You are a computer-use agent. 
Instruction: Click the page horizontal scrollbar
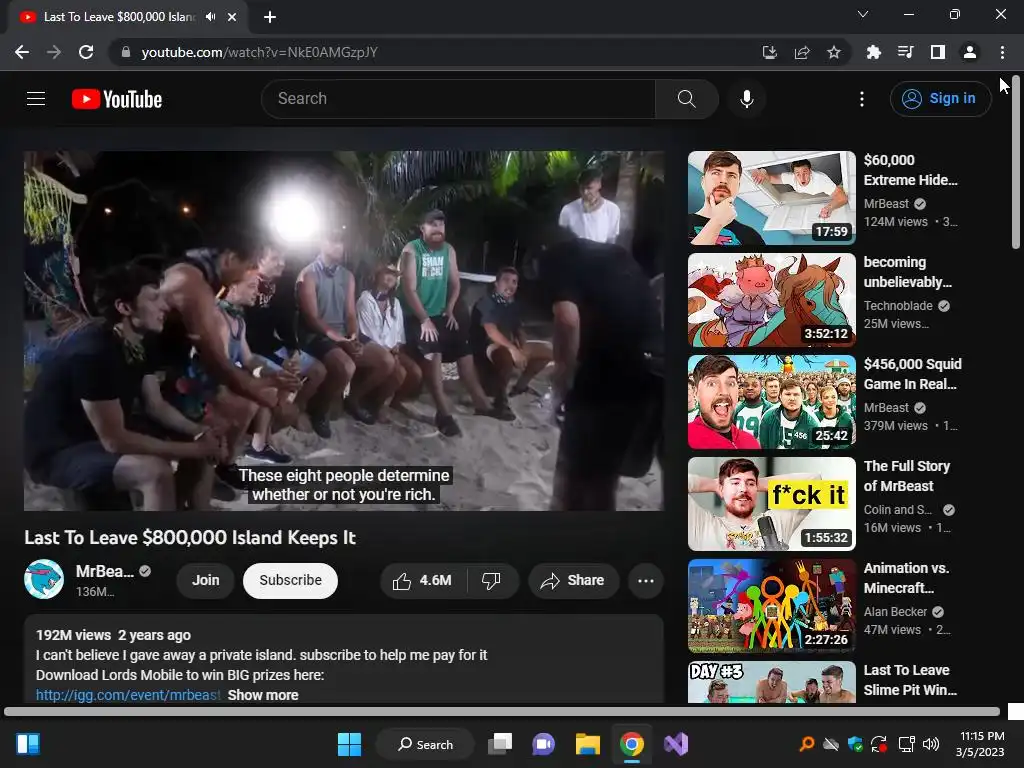pos(502,711)
